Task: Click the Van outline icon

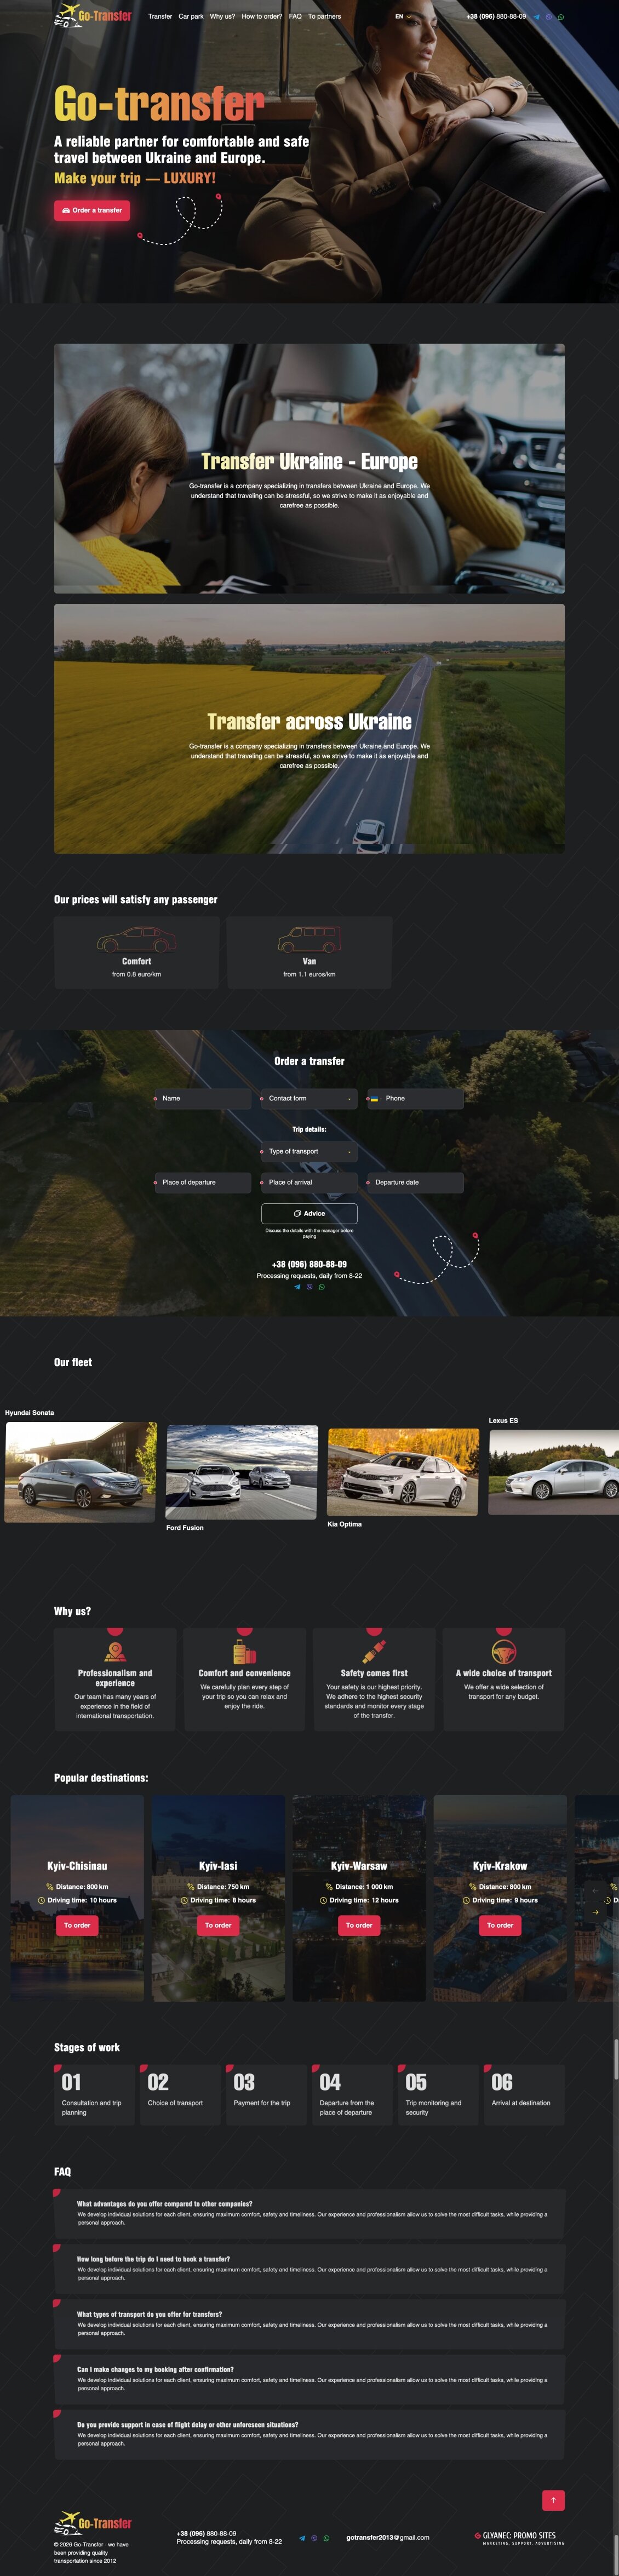Action: (x=309, y=939)
